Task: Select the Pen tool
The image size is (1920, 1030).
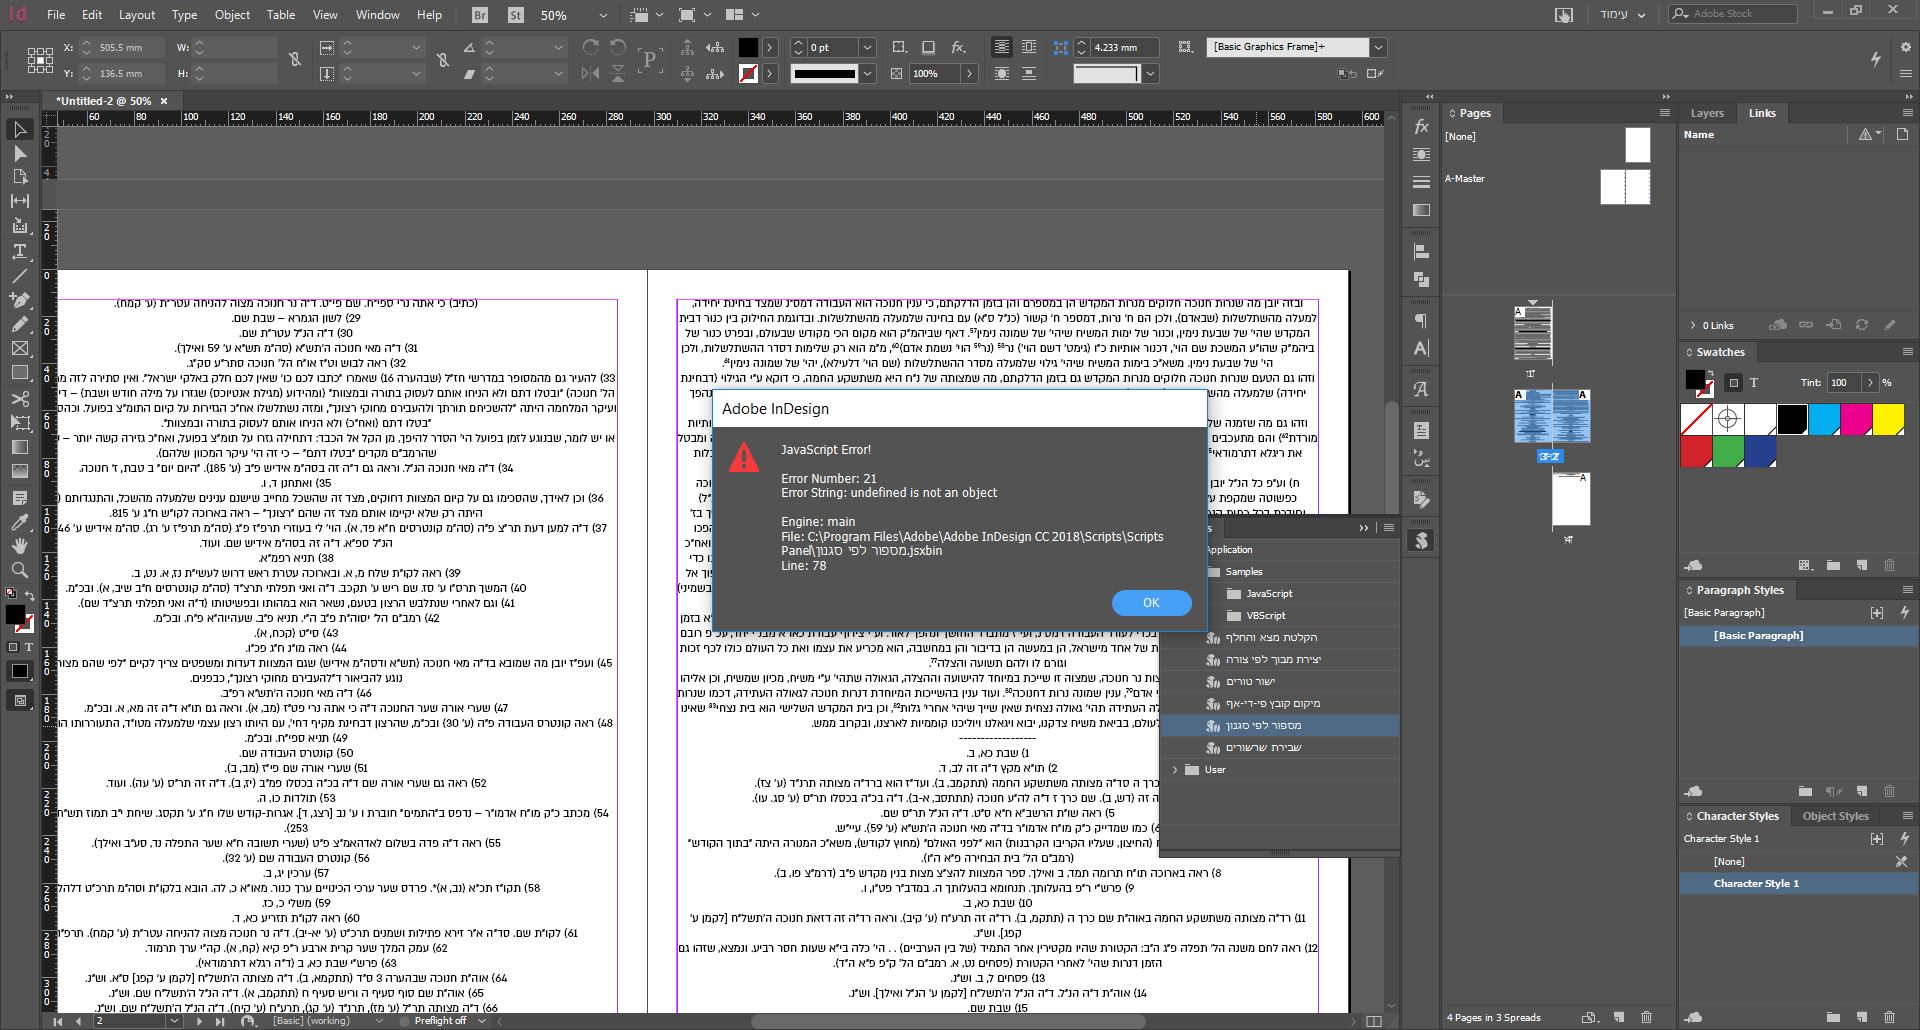Action: [x=19, y=300]
